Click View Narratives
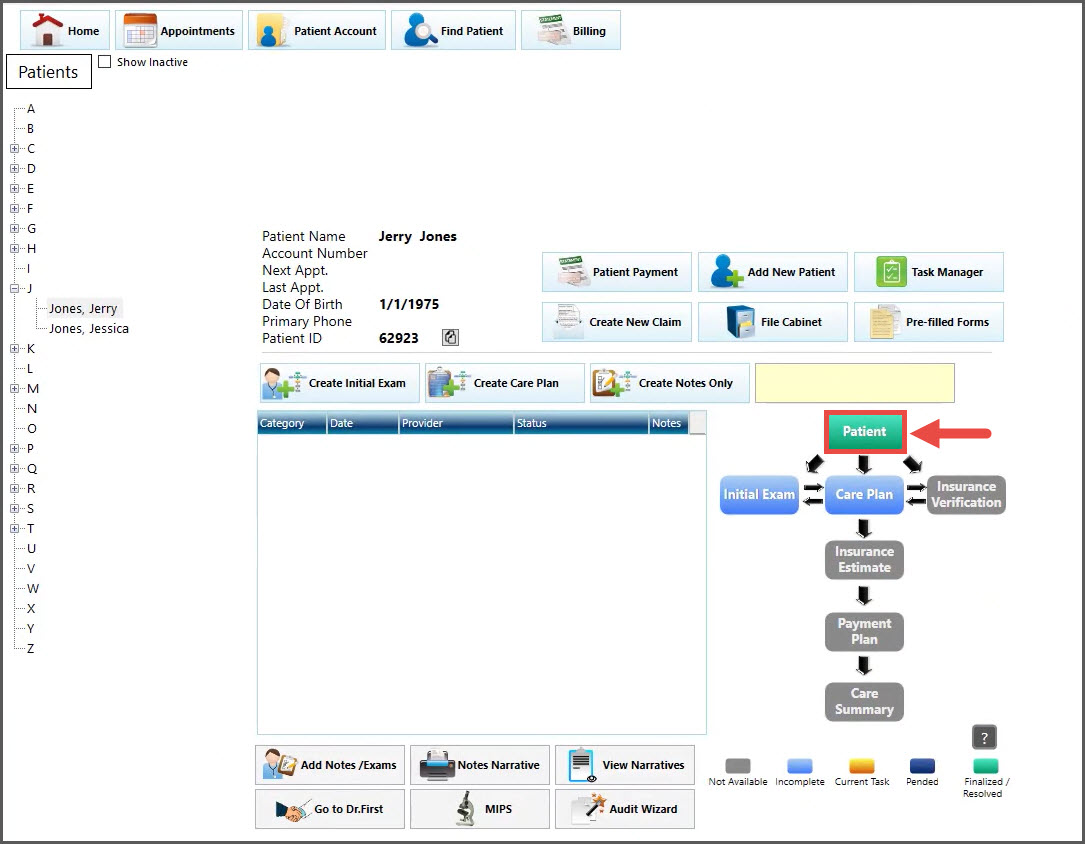Screen dimensions: 1085x844 (625, 764)
